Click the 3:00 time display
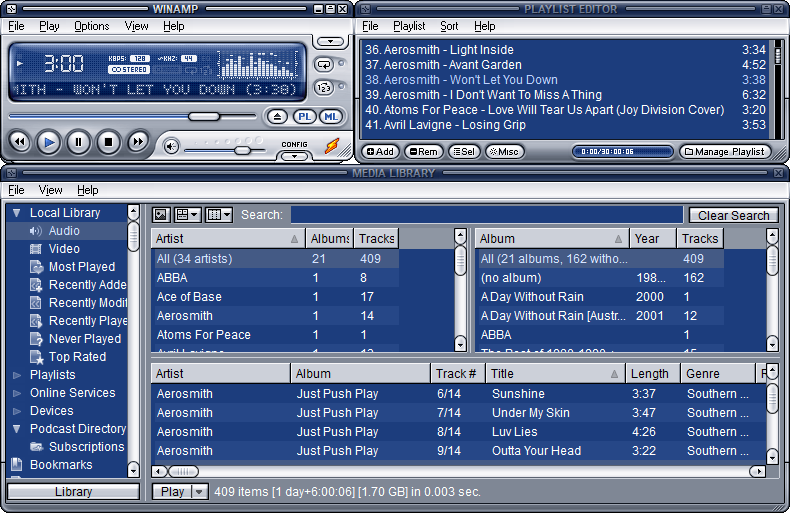 coord(64,64)
